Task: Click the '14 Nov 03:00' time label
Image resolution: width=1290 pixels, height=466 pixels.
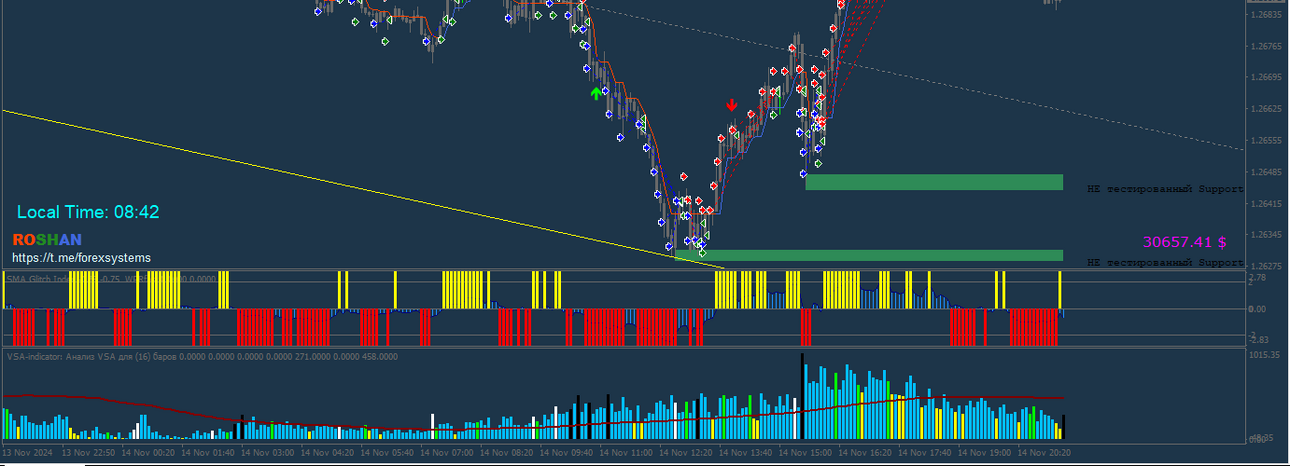Action: (x=266, y=452)
